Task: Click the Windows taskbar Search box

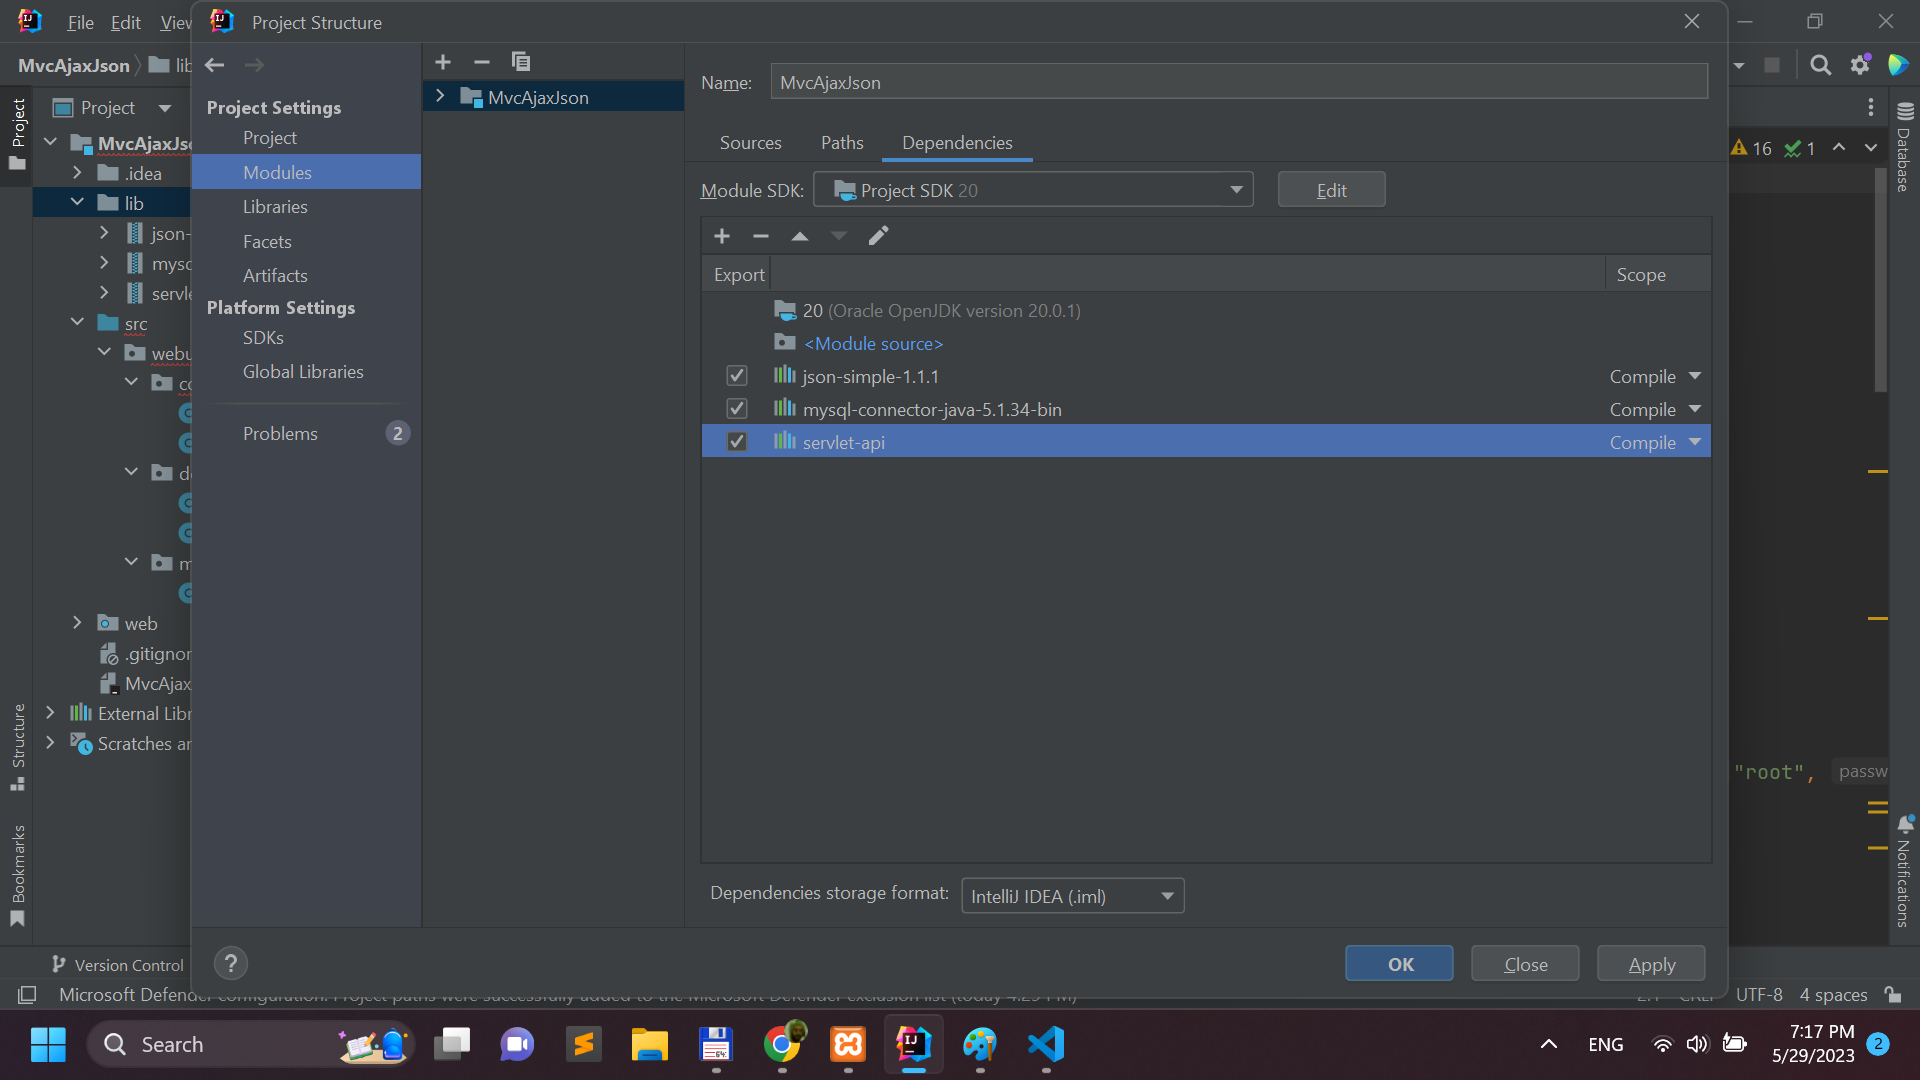Action: 250,1045
